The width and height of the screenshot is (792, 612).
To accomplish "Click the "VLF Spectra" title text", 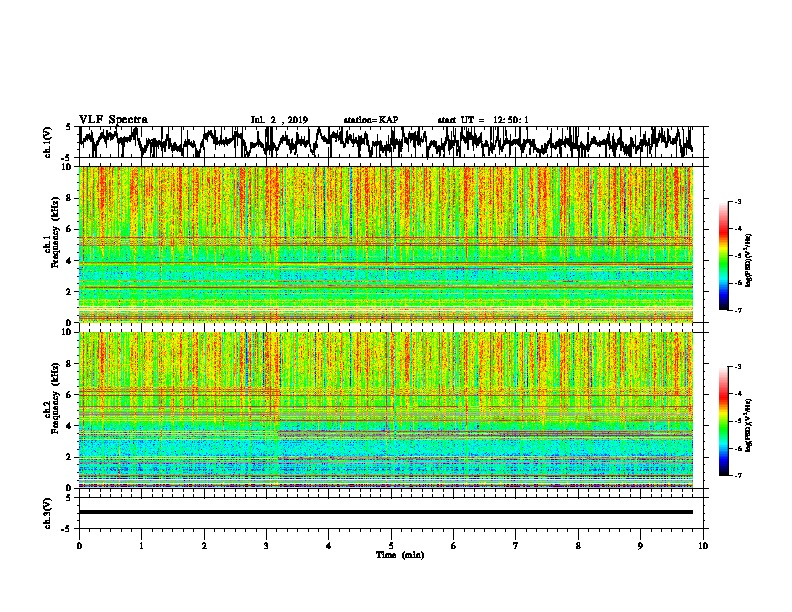I will [x=113, y=120].
